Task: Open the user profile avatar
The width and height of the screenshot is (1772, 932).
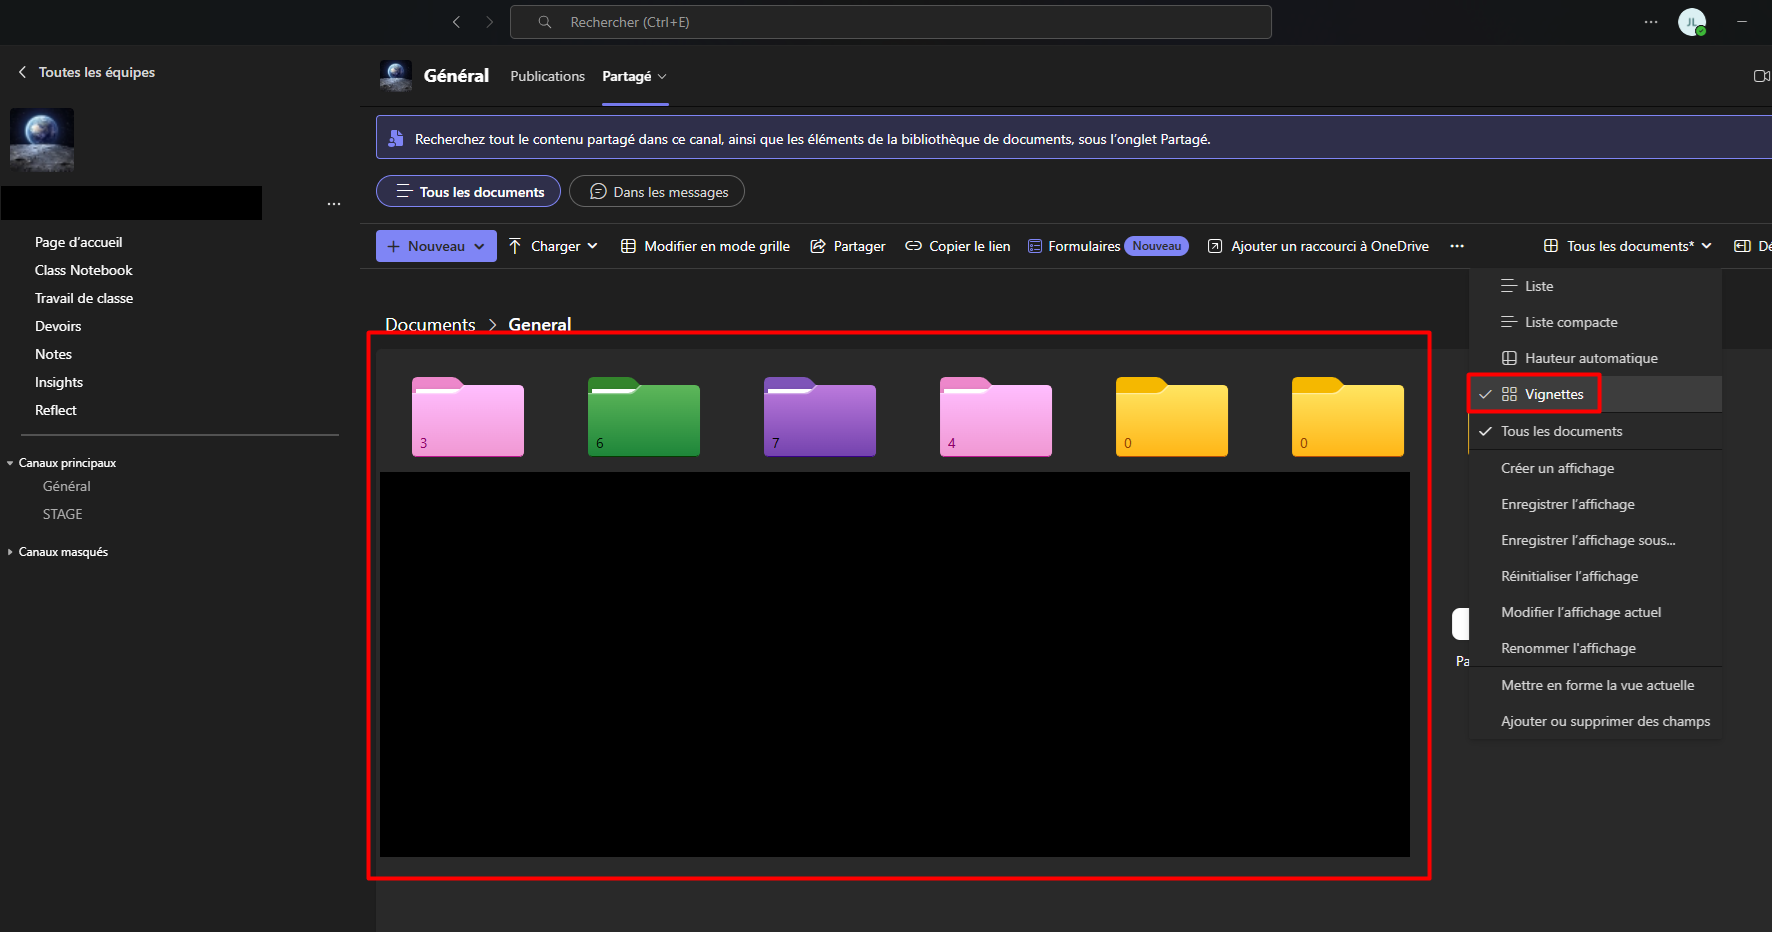Action: point(1692,22)
